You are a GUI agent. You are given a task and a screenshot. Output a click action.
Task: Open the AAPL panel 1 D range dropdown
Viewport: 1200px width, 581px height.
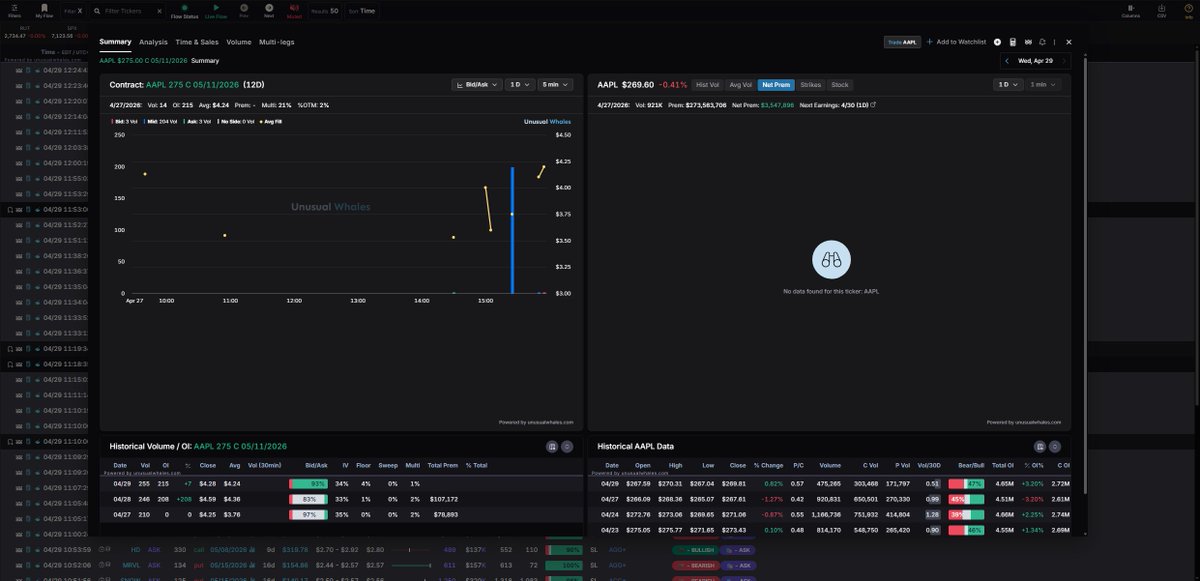[1007, 85]
